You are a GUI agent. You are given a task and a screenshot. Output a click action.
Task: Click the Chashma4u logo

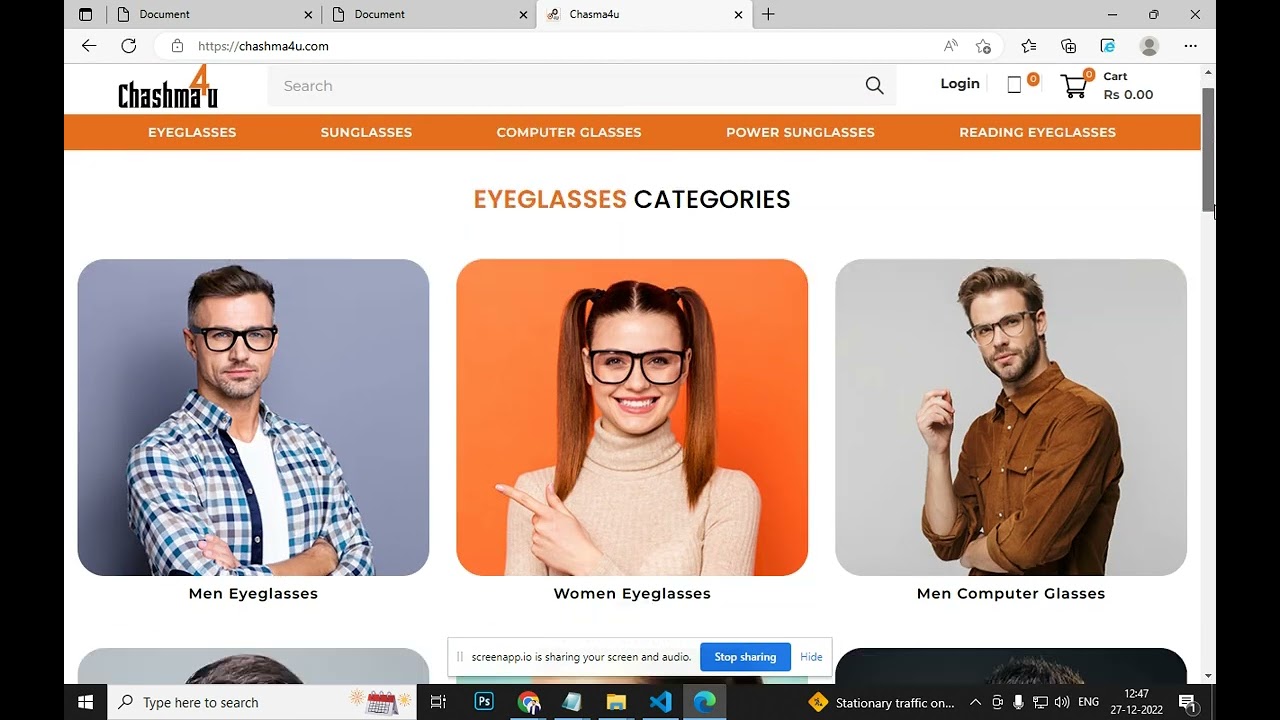168,88
